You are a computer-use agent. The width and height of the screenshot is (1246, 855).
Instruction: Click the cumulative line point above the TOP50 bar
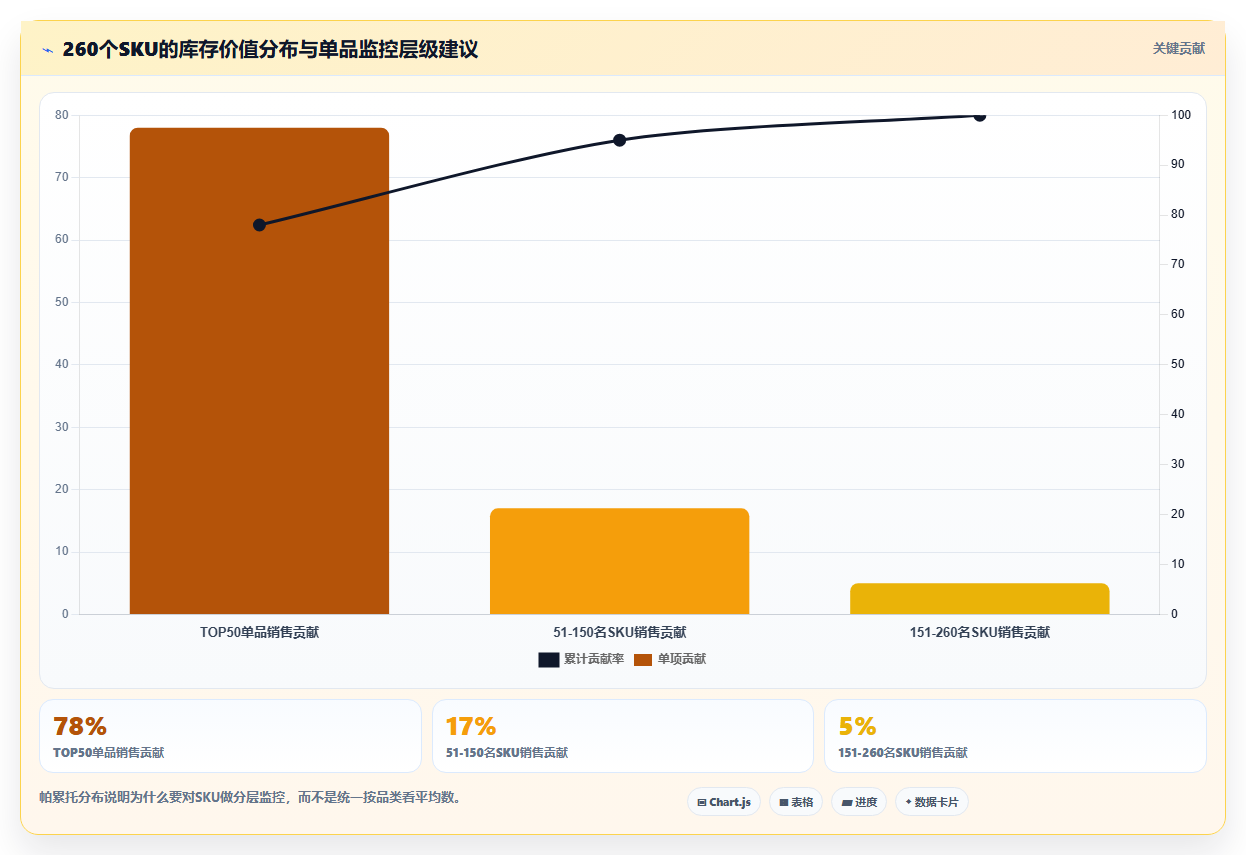259,225
